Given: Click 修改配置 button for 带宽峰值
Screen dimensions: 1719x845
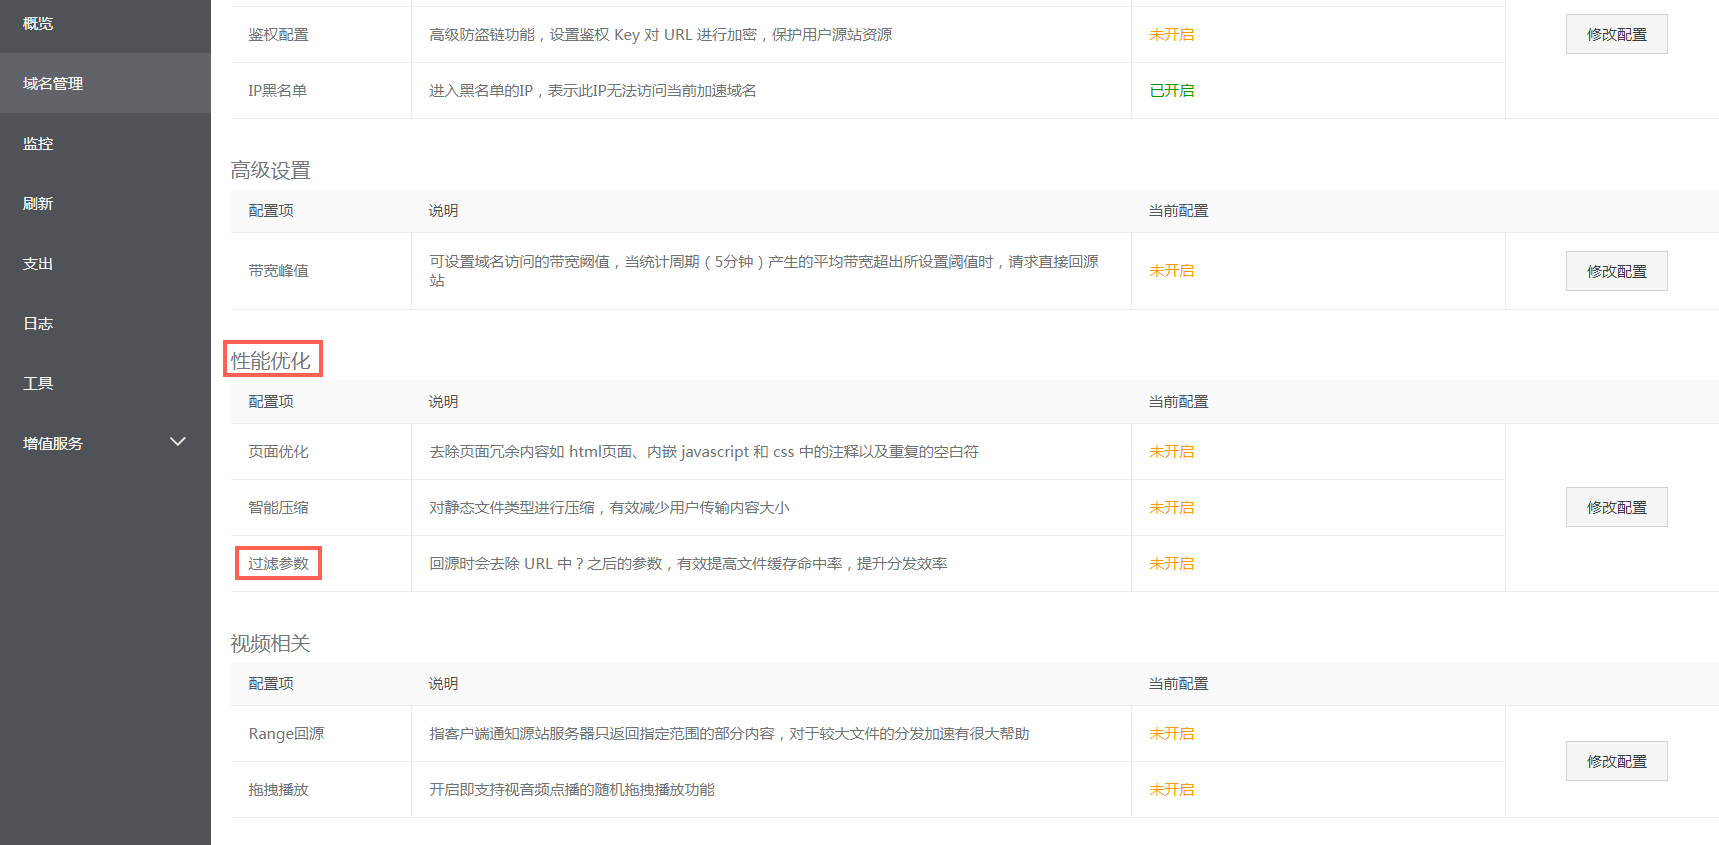Looking at the screenshot, I should click(x=1616, y=271).
